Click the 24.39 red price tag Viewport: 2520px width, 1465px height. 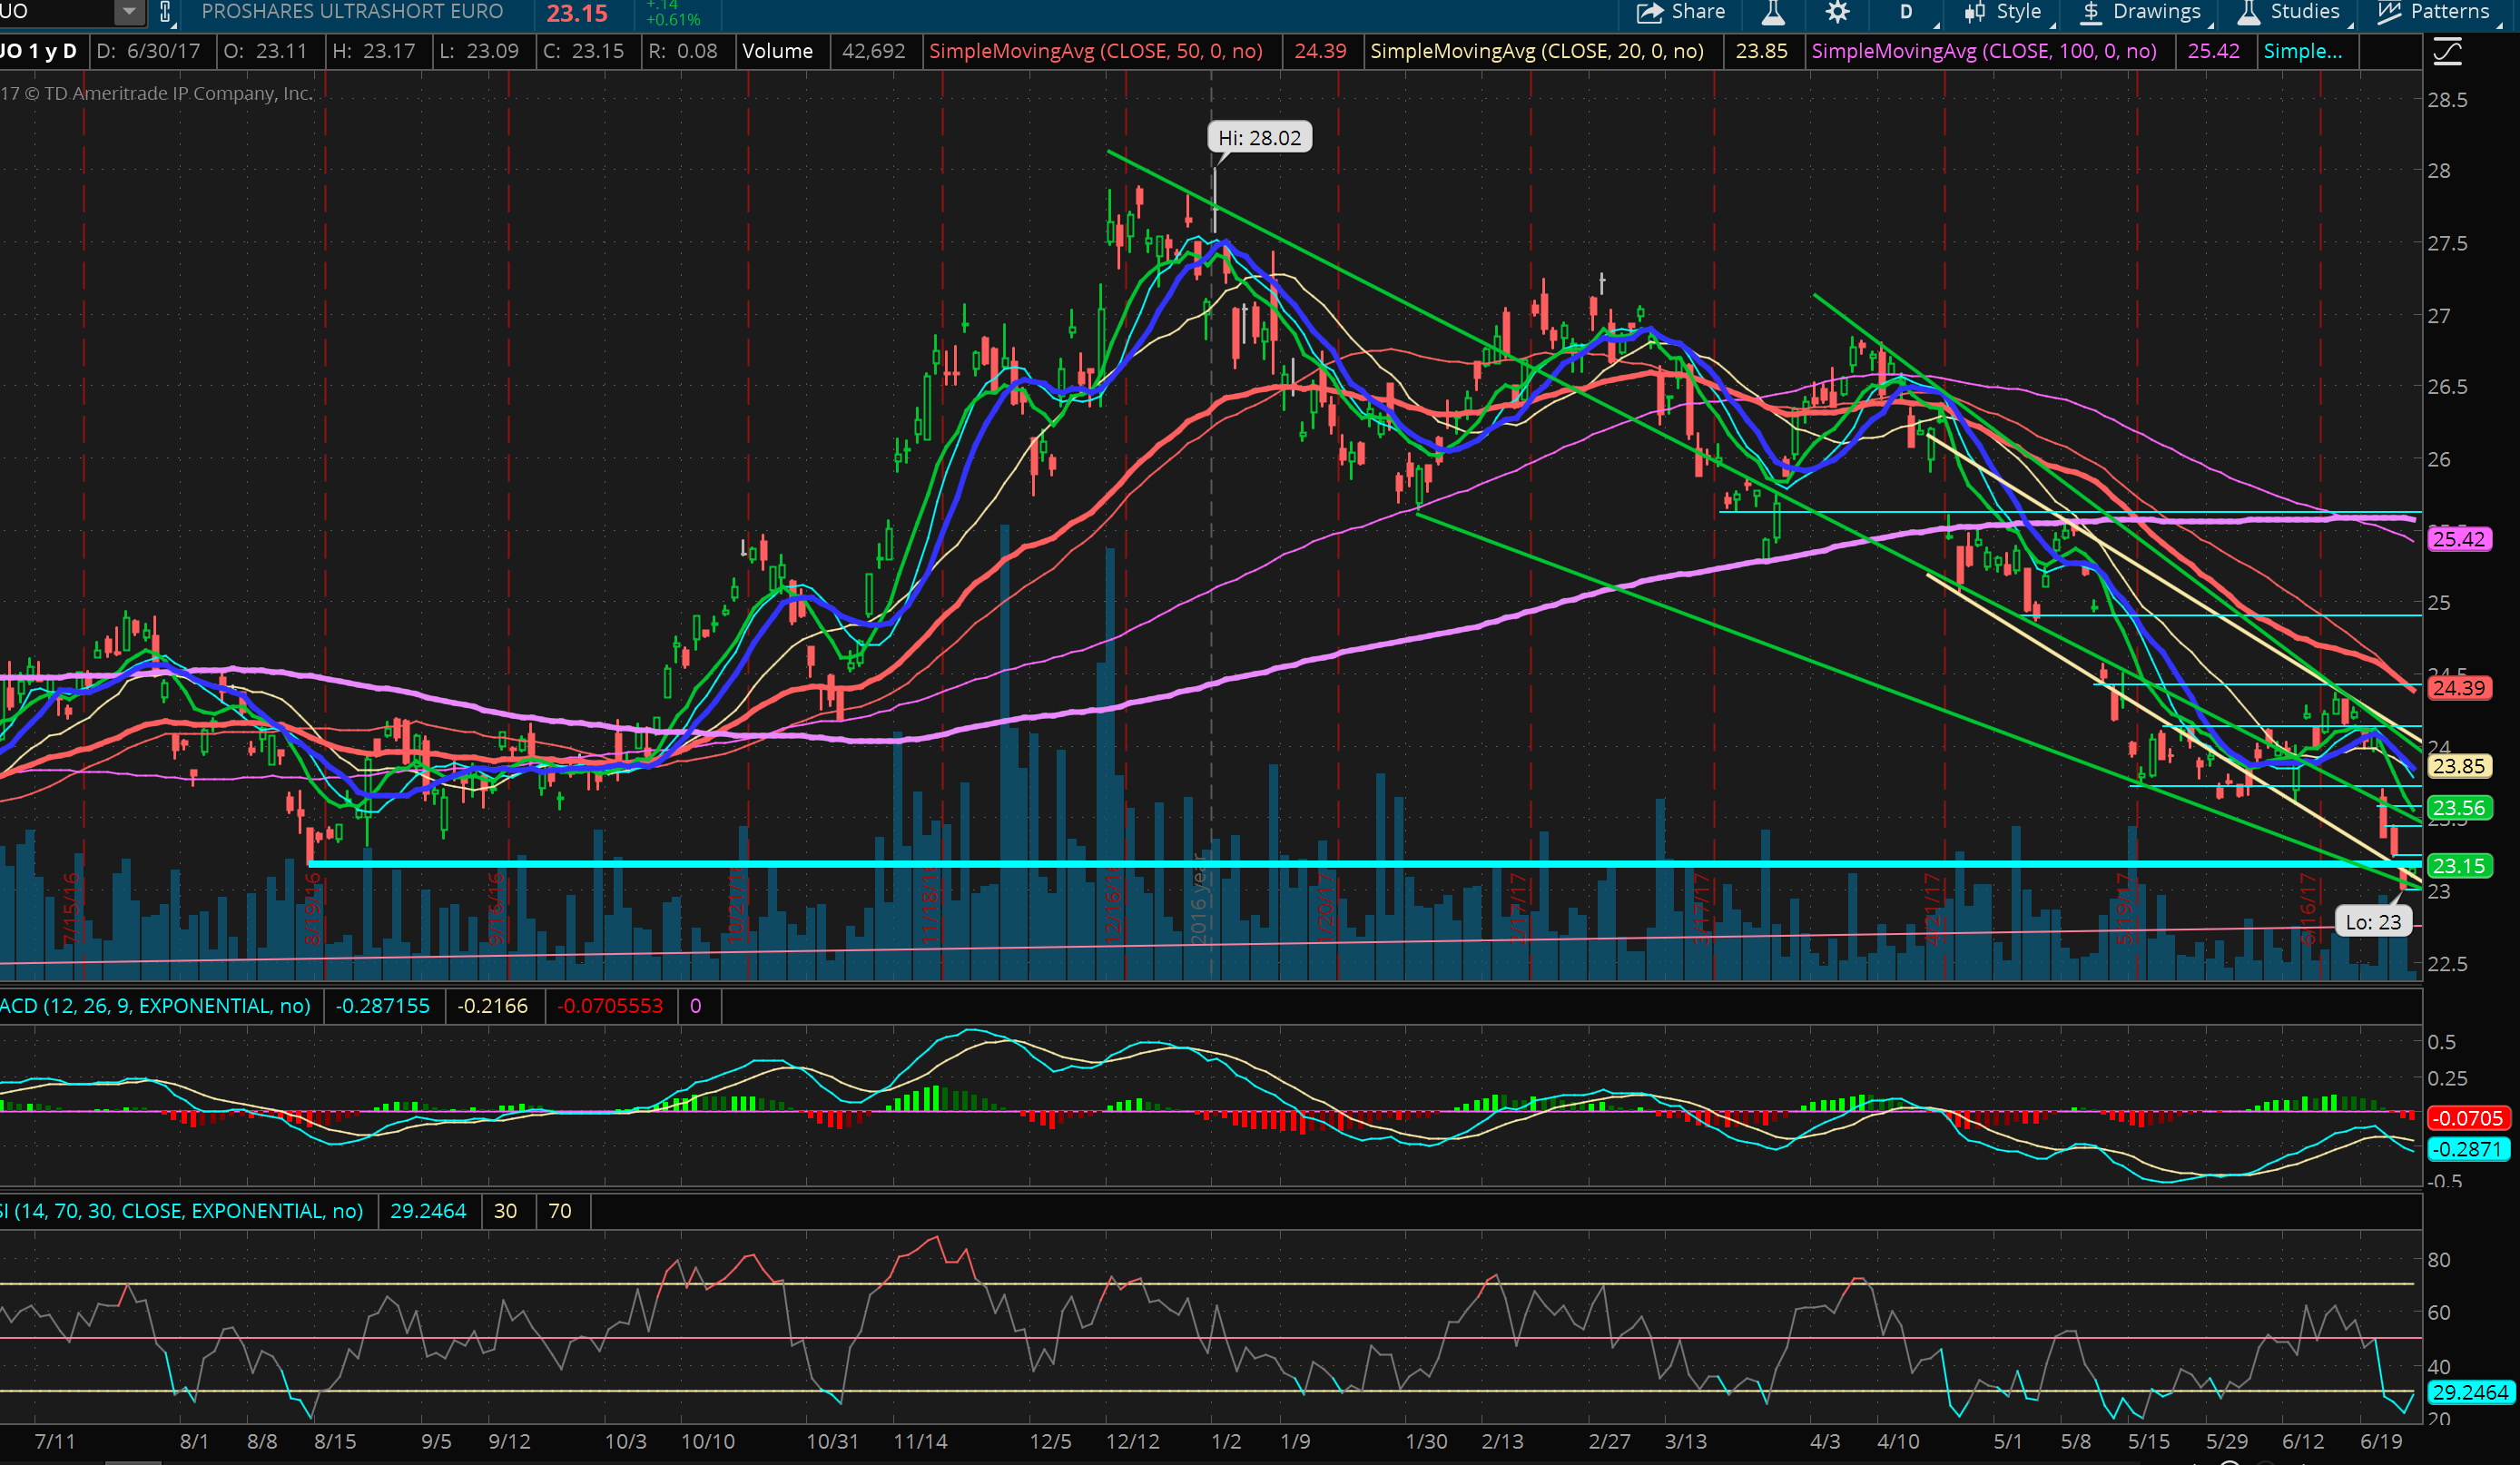pos(2459,688)
